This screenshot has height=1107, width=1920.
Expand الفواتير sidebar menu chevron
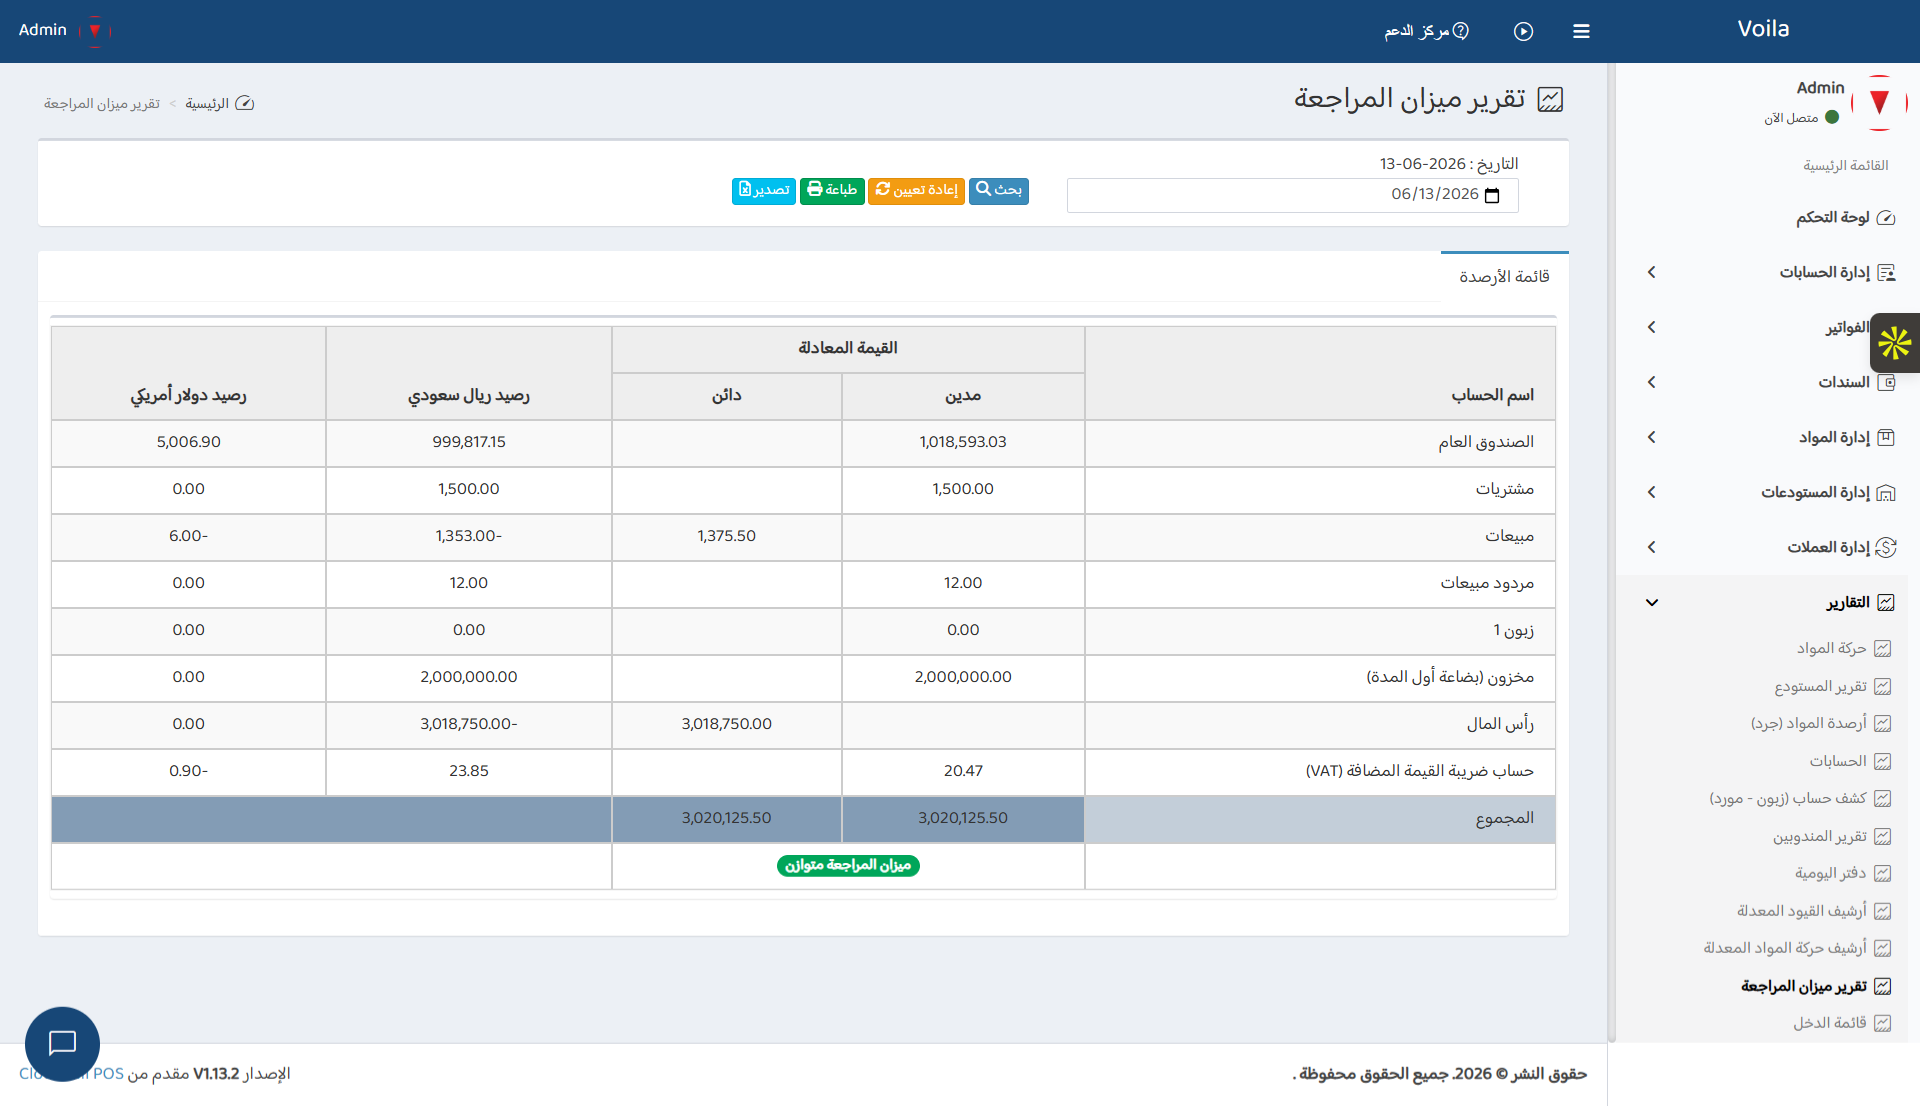click(1651, 327)
